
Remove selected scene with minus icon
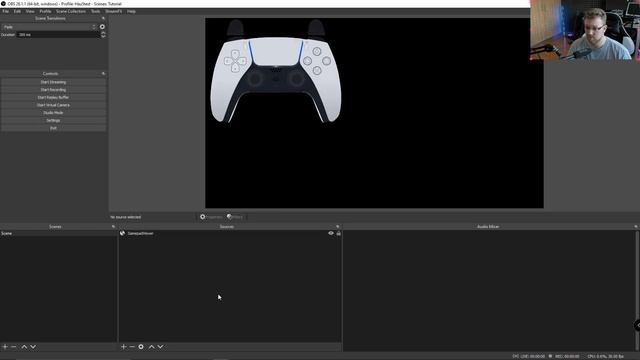point(13,347)
